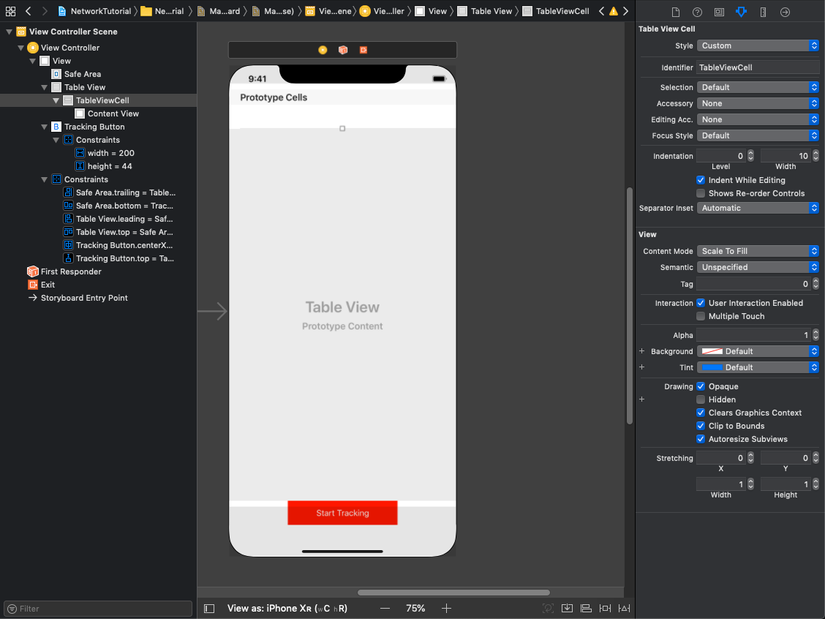Click the yellow warning triangle icon
Viewport: 825px width, 619px height.
coord(613,11)
